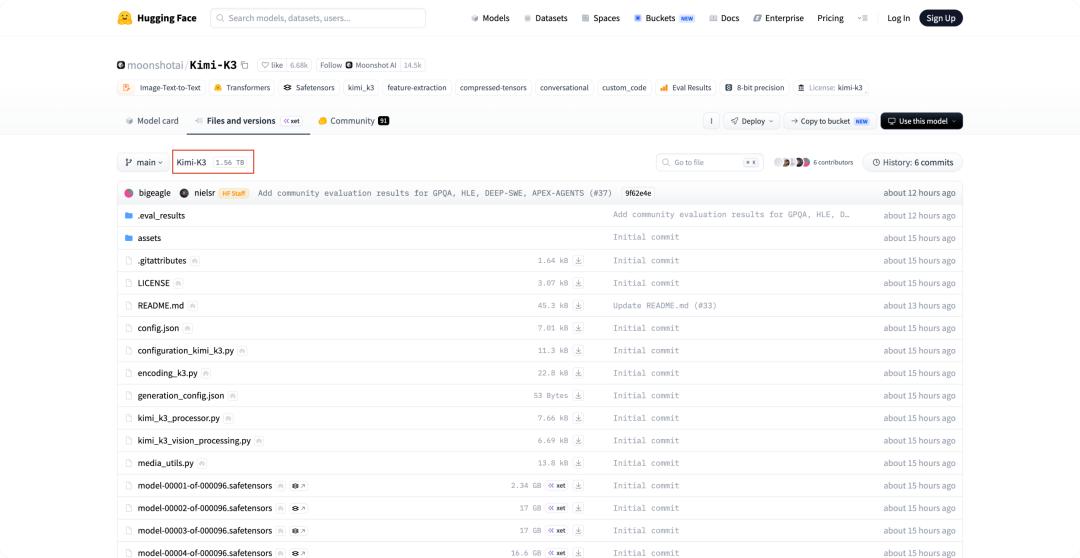Go to Models in top navigation
This screenshot has height=558, width=1080.
(490, 19)
